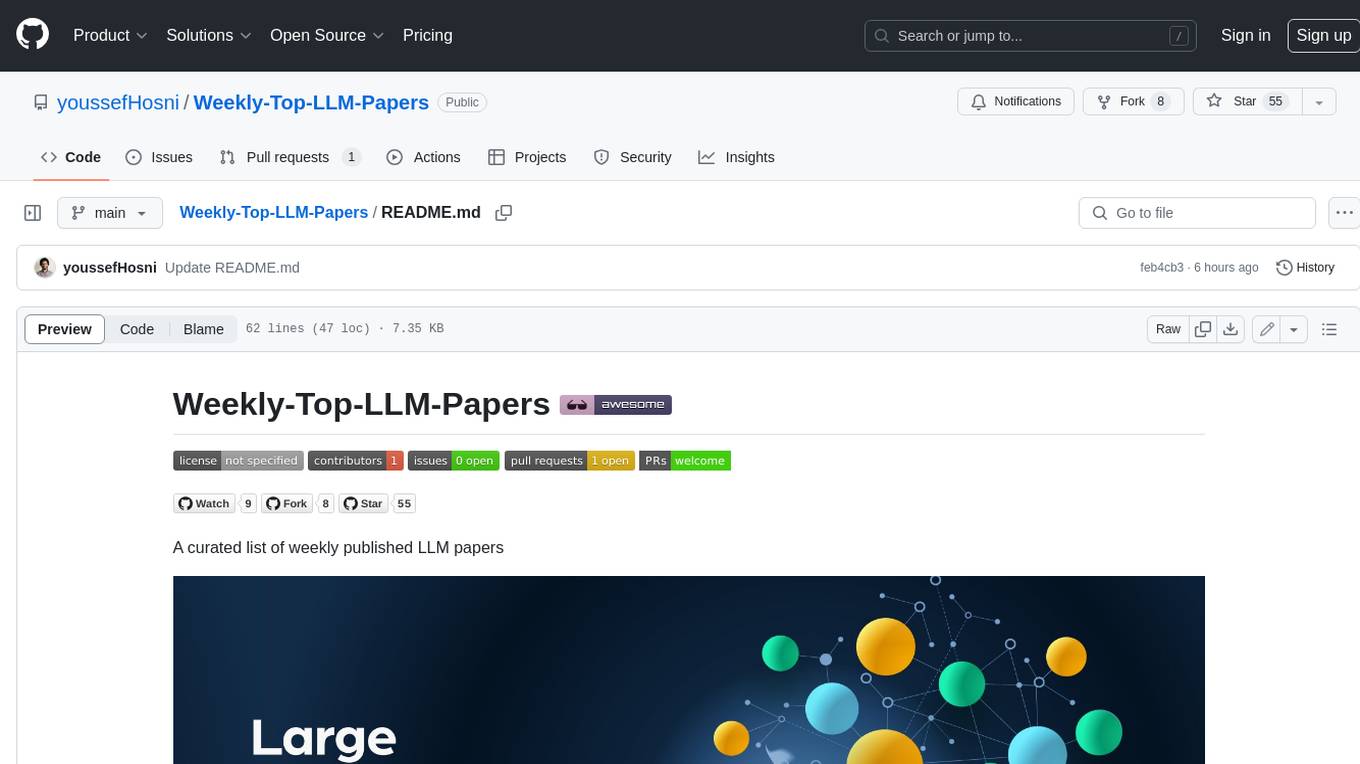Open the README outline list icon
Viewport: 1360px width, 764px height.
coord(1329,329)
